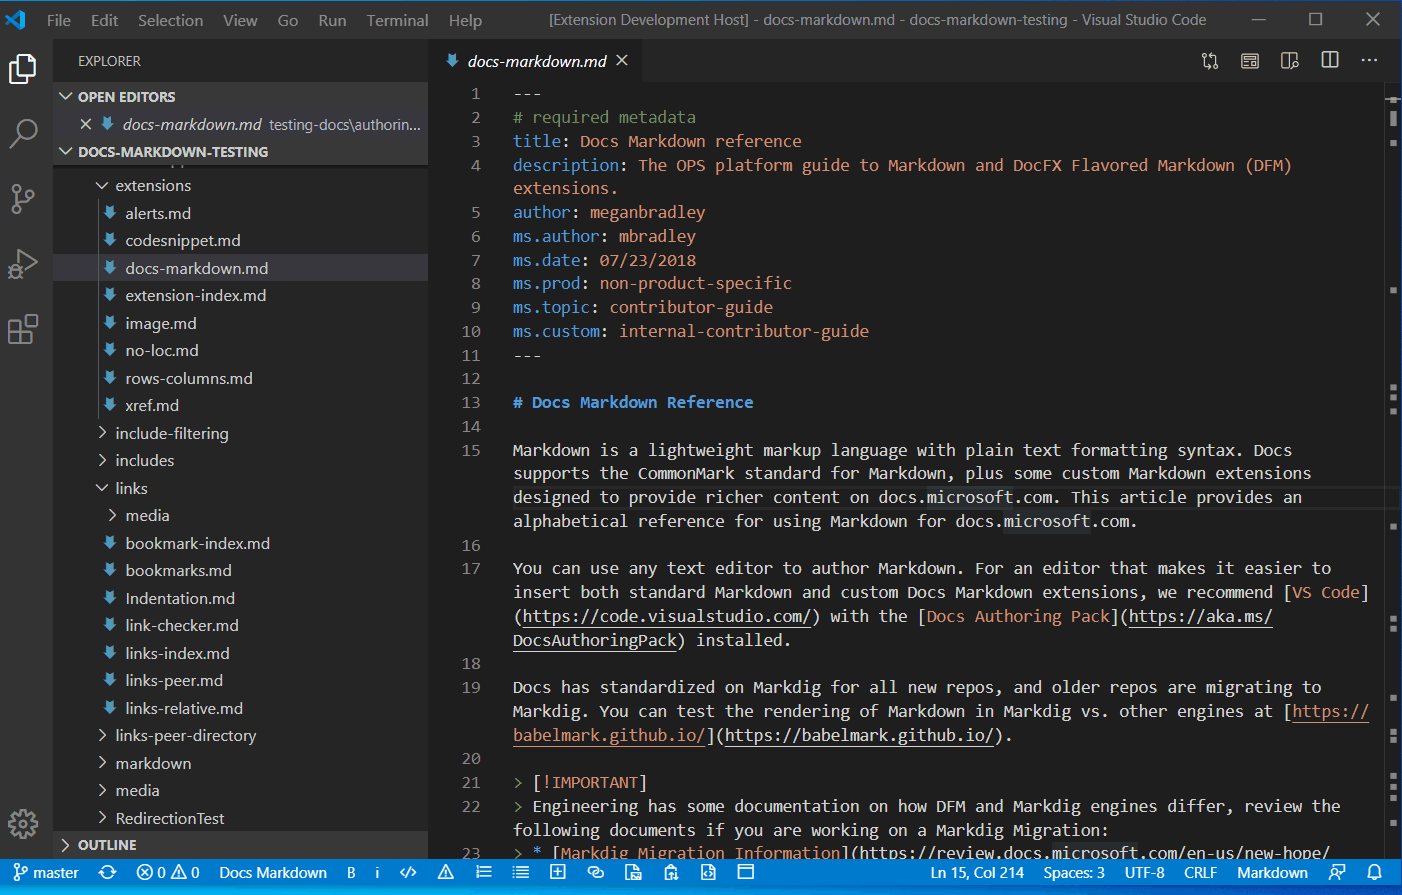This screenshot has width=1402, height=895.
Task: Open the Terminal menu
Action: [397, 20]
